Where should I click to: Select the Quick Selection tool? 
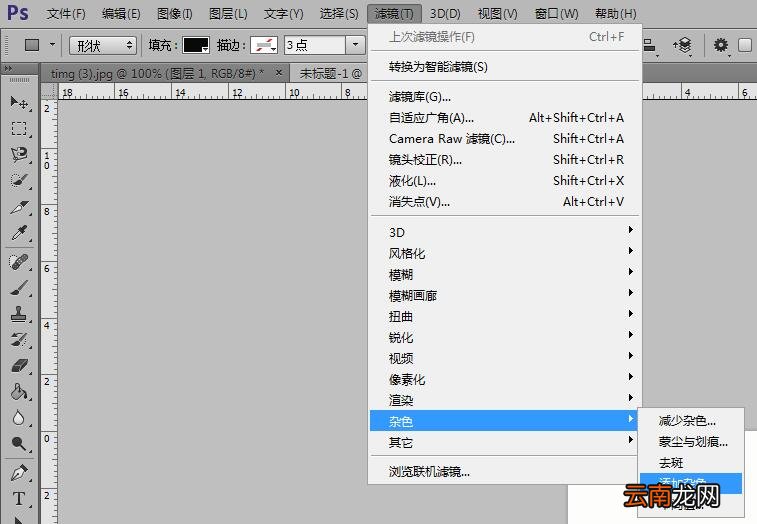point(19,181)
